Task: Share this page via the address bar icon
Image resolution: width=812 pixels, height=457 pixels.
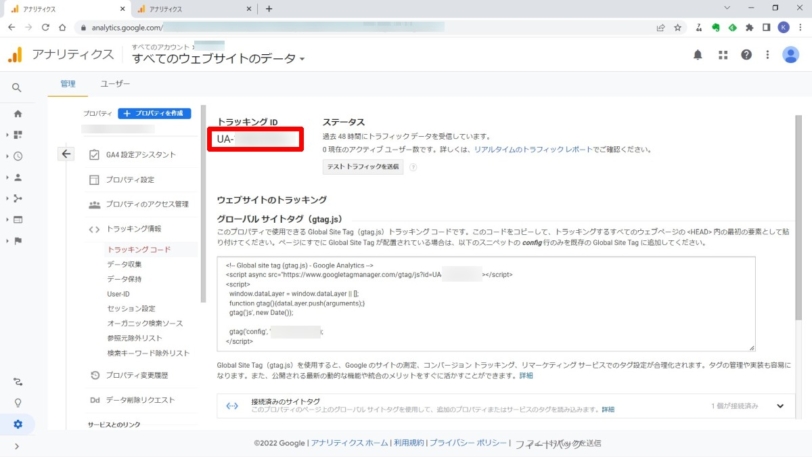Action: pos(660,27)
